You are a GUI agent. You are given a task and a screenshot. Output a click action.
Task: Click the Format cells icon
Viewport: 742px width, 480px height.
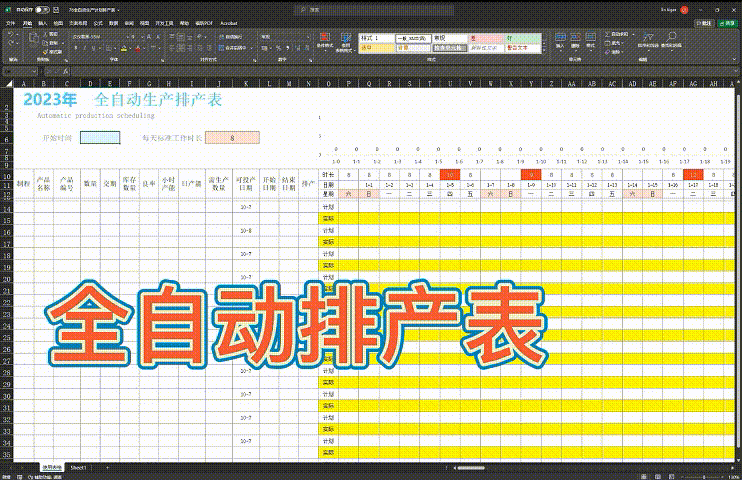click(x=591, y=38)
